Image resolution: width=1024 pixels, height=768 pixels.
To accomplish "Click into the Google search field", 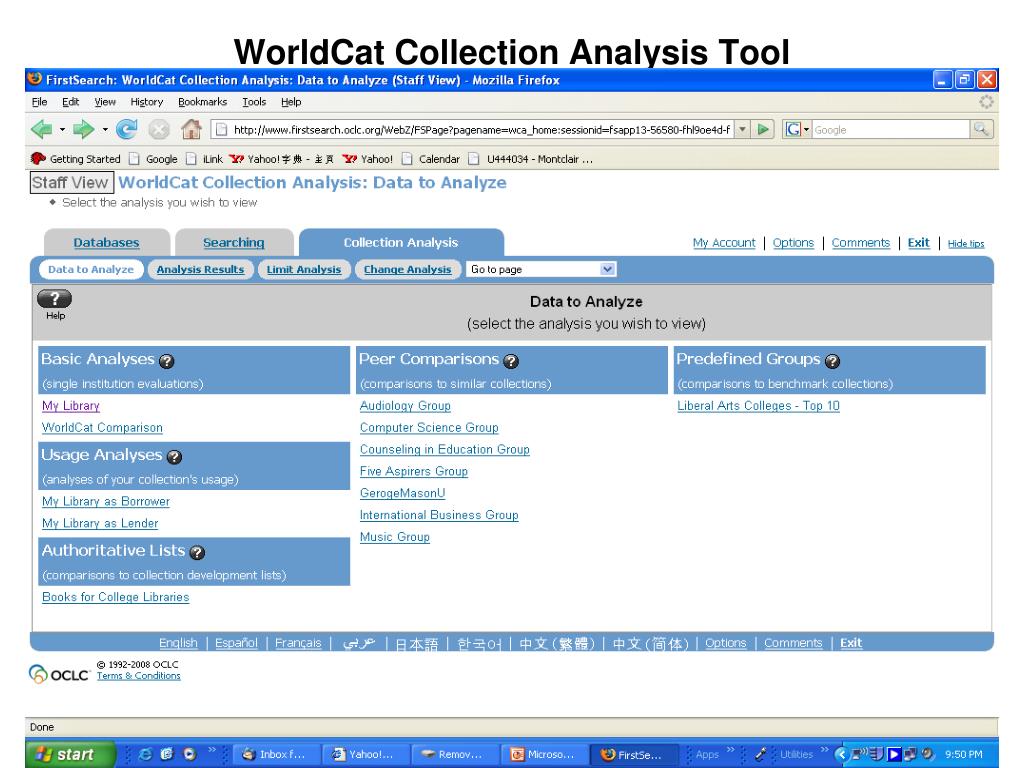I will 891,129.
